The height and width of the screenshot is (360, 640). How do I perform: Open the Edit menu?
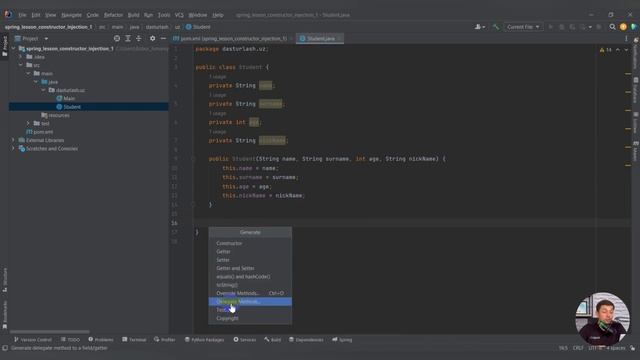click(x=36, y=15)
